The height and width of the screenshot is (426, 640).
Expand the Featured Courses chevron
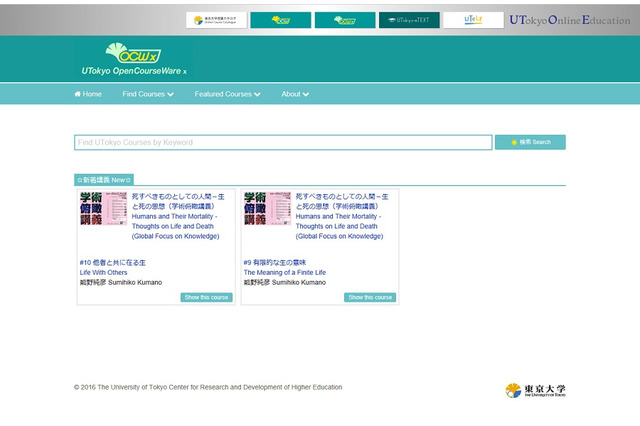point(258,94)
